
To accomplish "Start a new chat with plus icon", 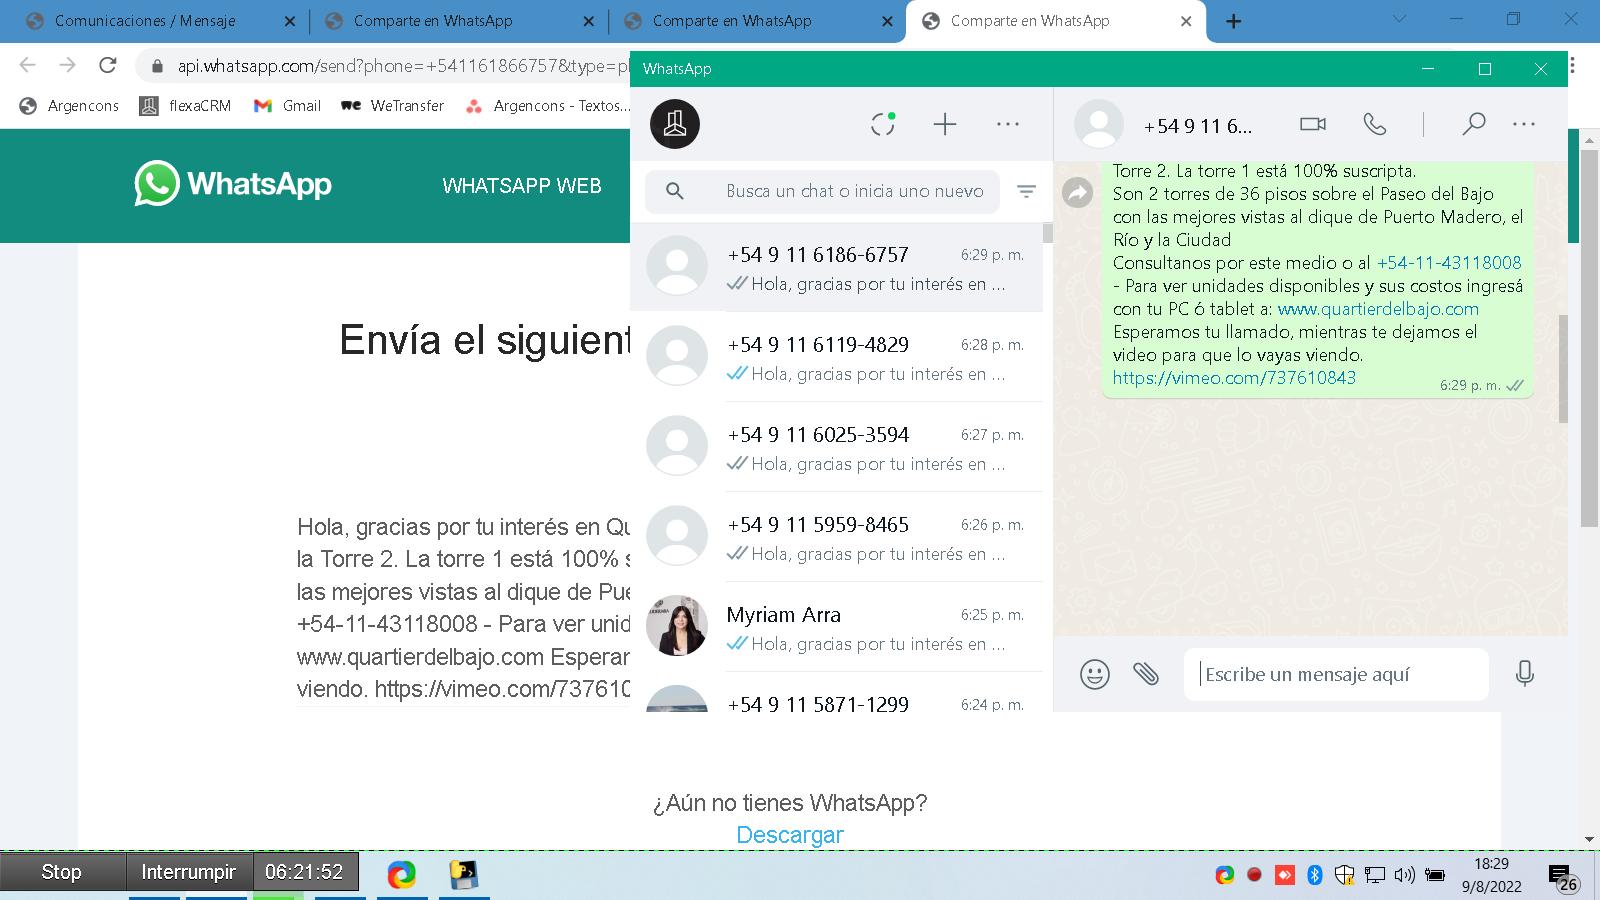I will tap(945, 124).
